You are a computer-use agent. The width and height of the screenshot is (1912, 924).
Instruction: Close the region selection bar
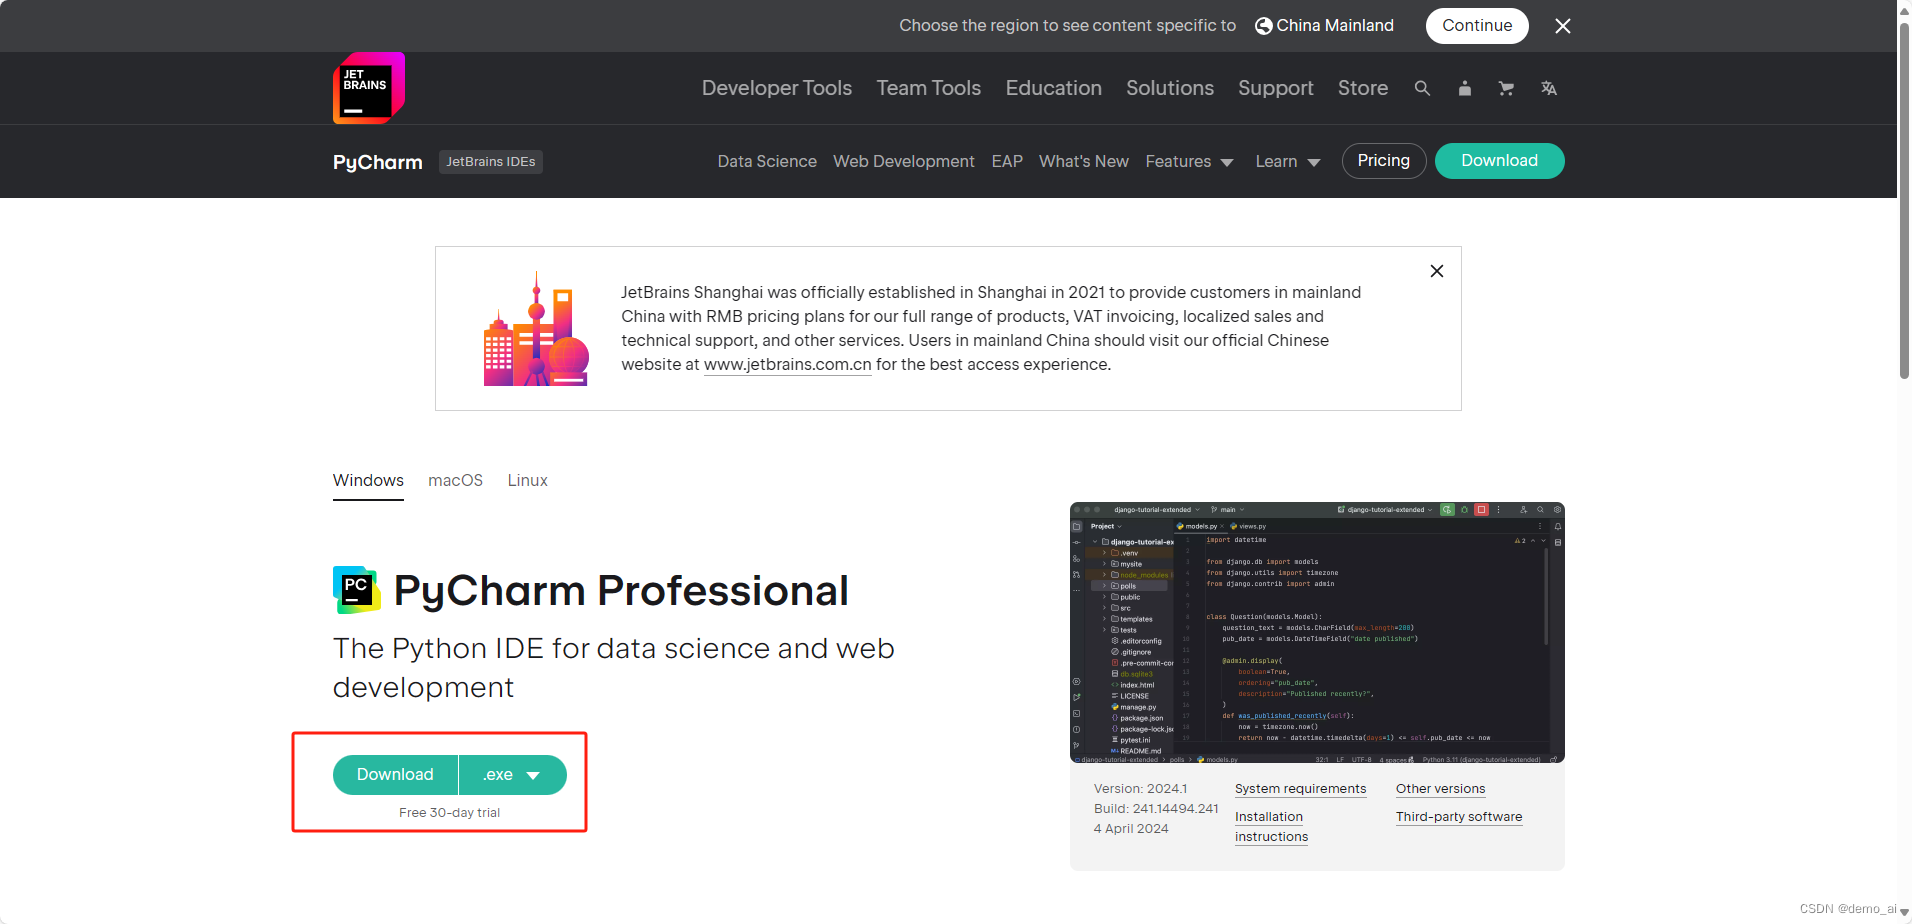1563,26
